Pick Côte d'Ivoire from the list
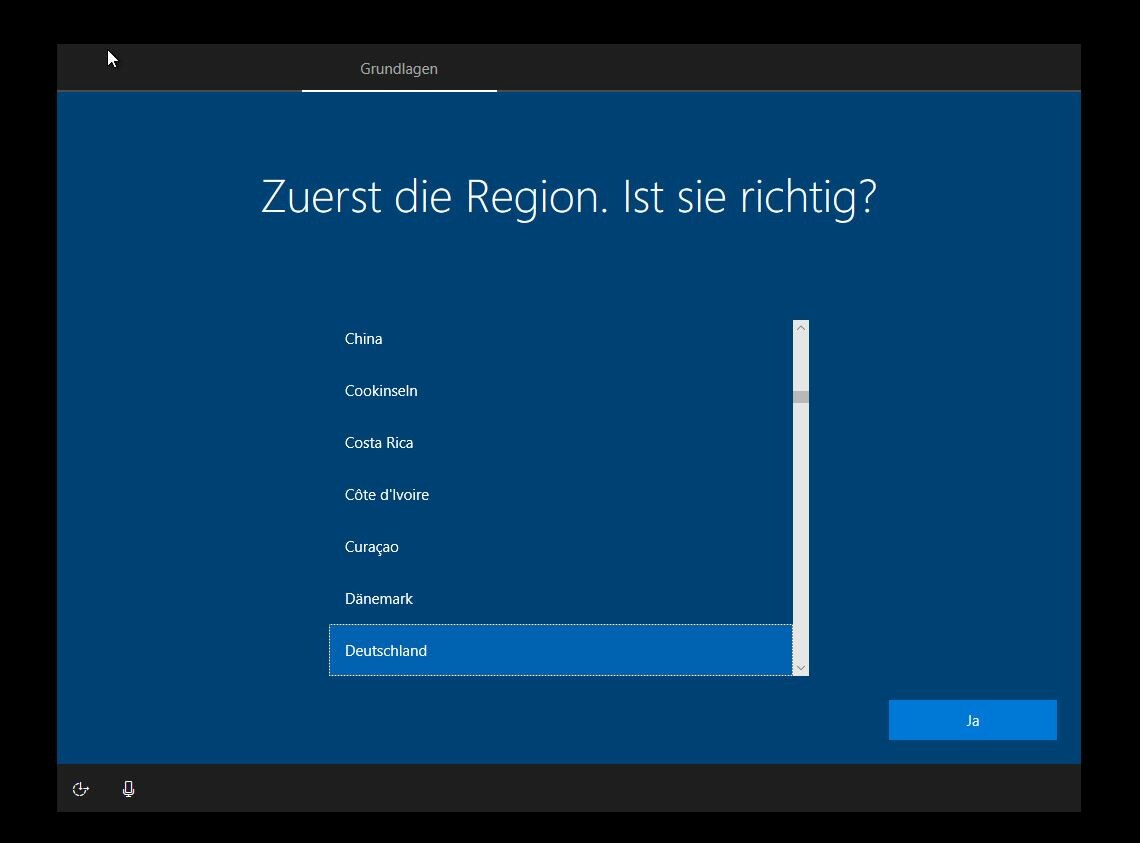The width and height of the screenshot is (1140, 843). coord(561,495)
